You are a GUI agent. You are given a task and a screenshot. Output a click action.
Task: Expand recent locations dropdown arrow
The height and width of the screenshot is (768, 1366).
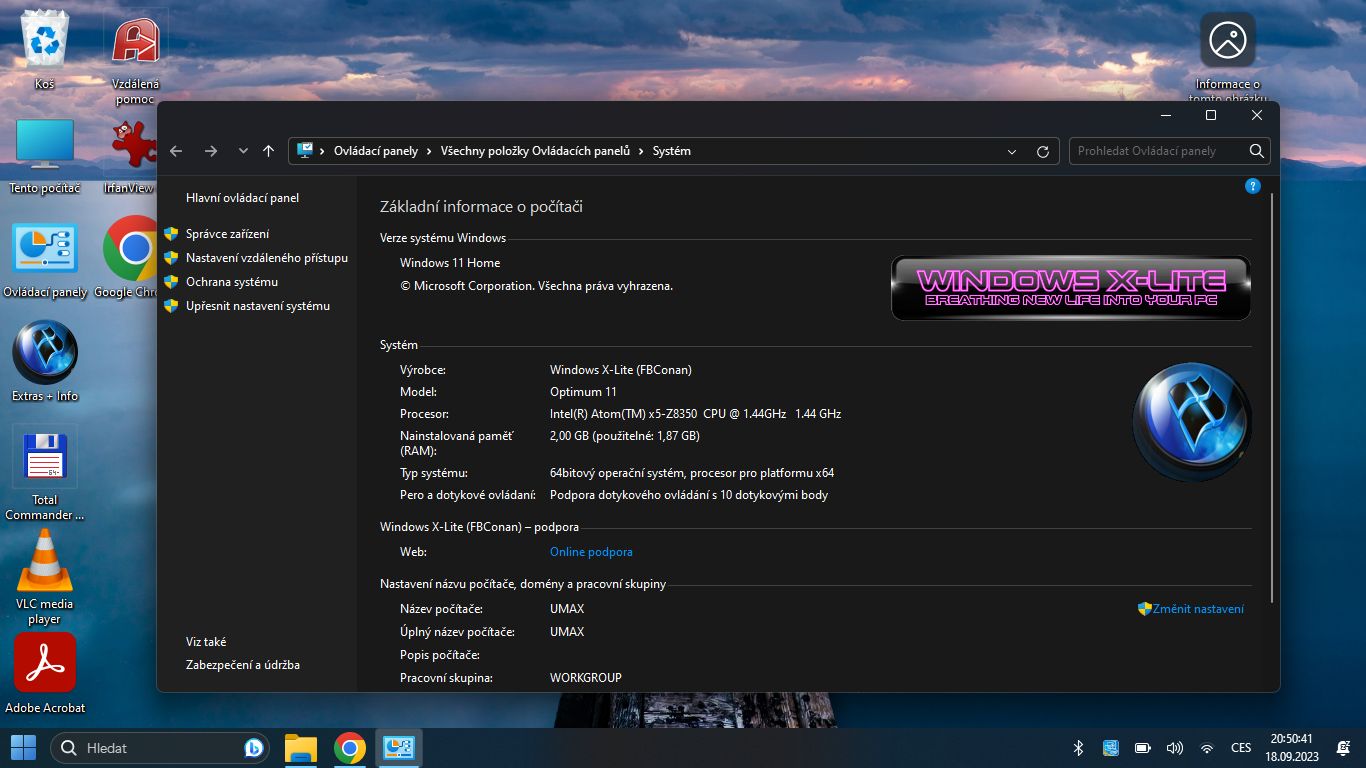point(242,151)
